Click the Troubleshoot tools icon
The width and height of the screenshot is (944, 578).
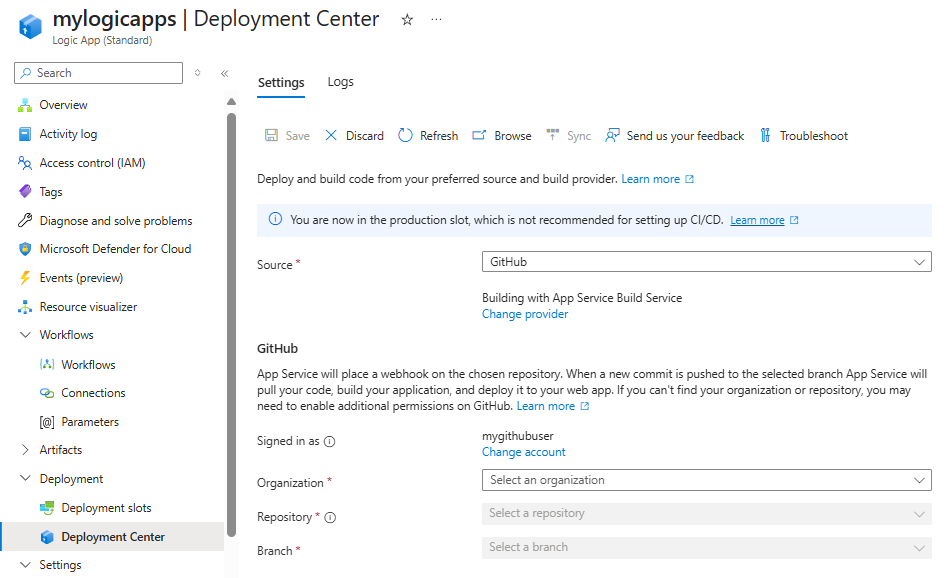(x=765, y=135)
